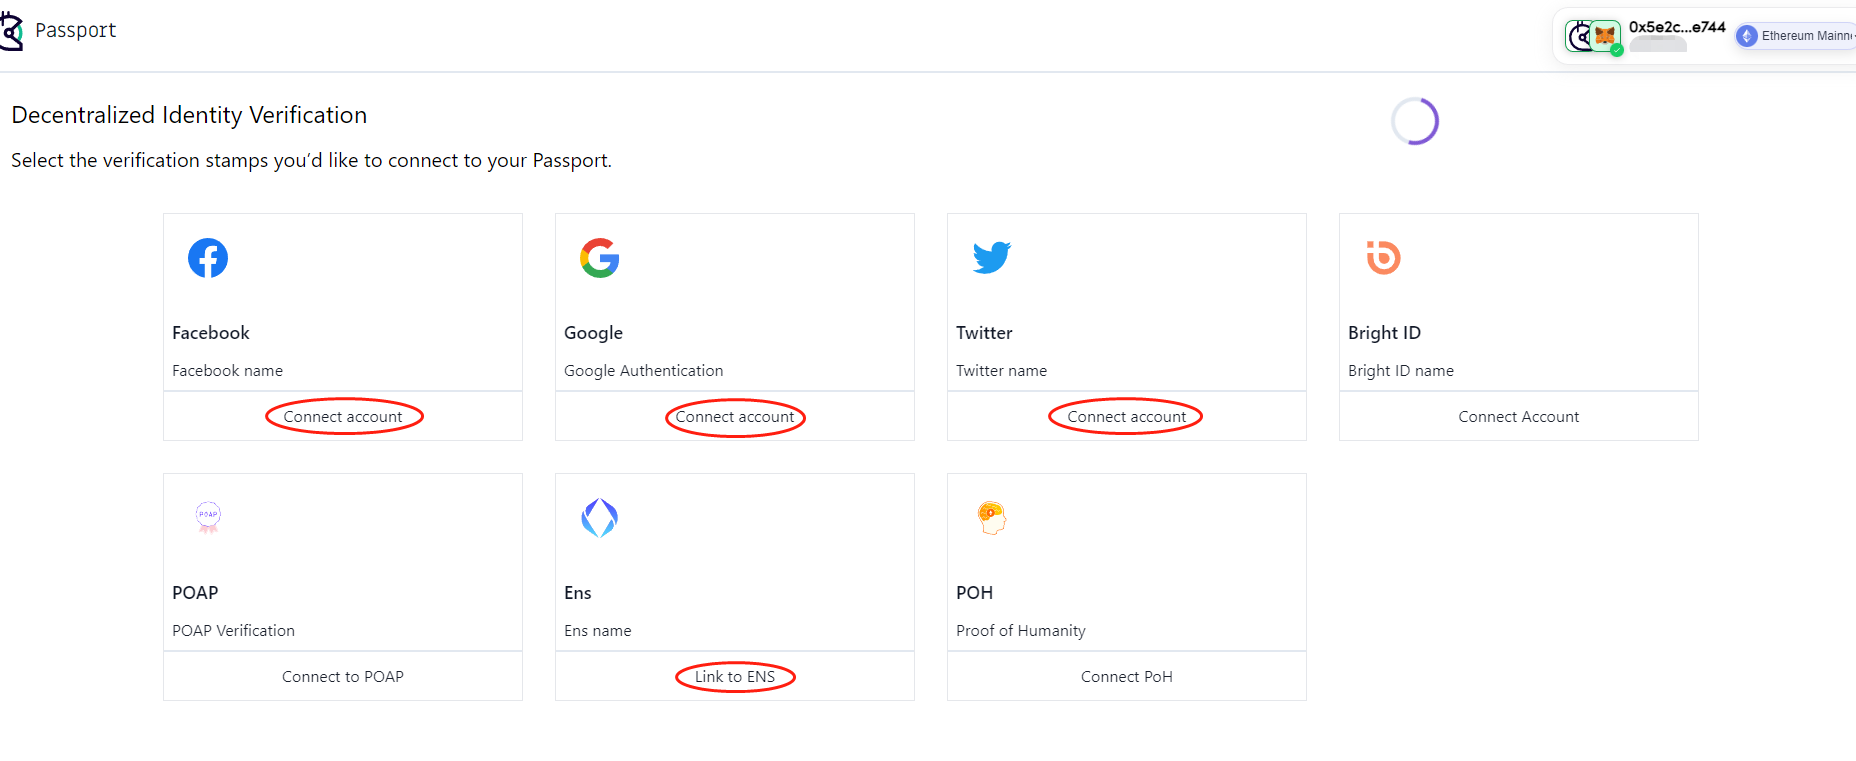Click Link to ENS button
The height and width of the screenshot is (761, 1856).
(x=735, y=677)
